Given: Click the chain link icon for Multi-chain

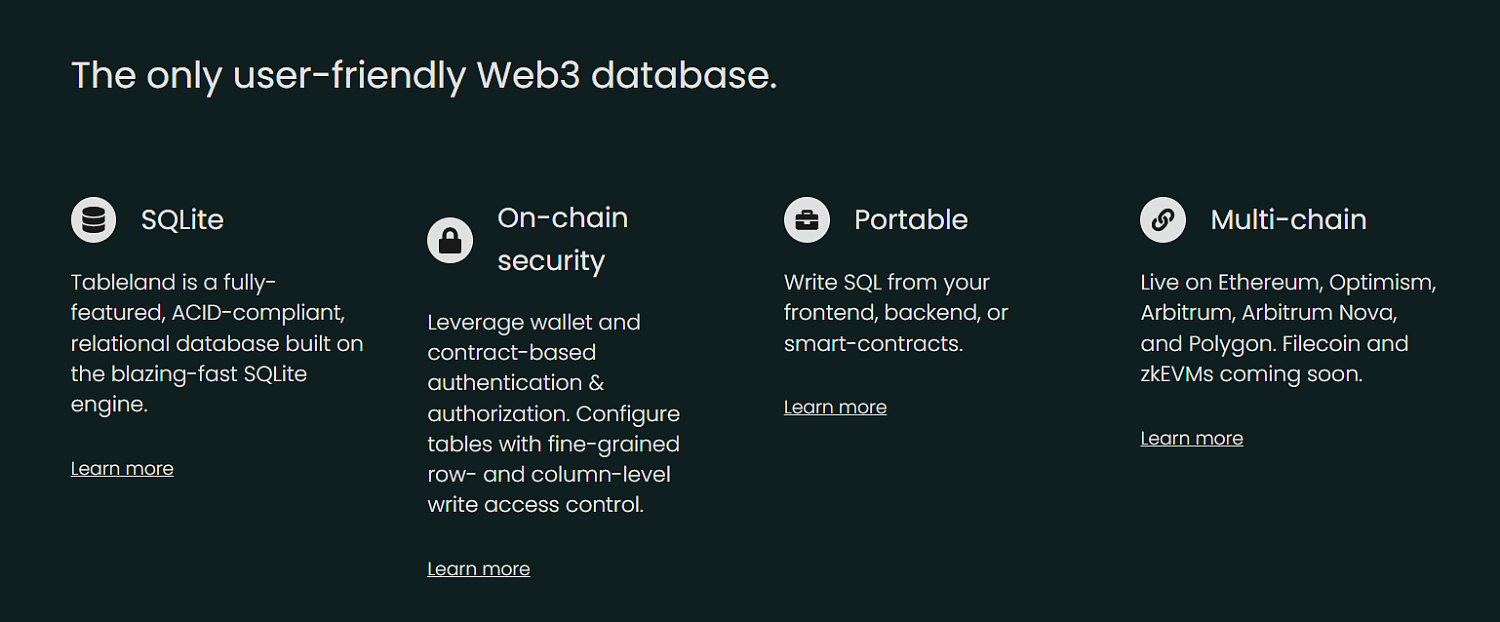Looking at the screenshot, I should click(x=1163, y=220).
